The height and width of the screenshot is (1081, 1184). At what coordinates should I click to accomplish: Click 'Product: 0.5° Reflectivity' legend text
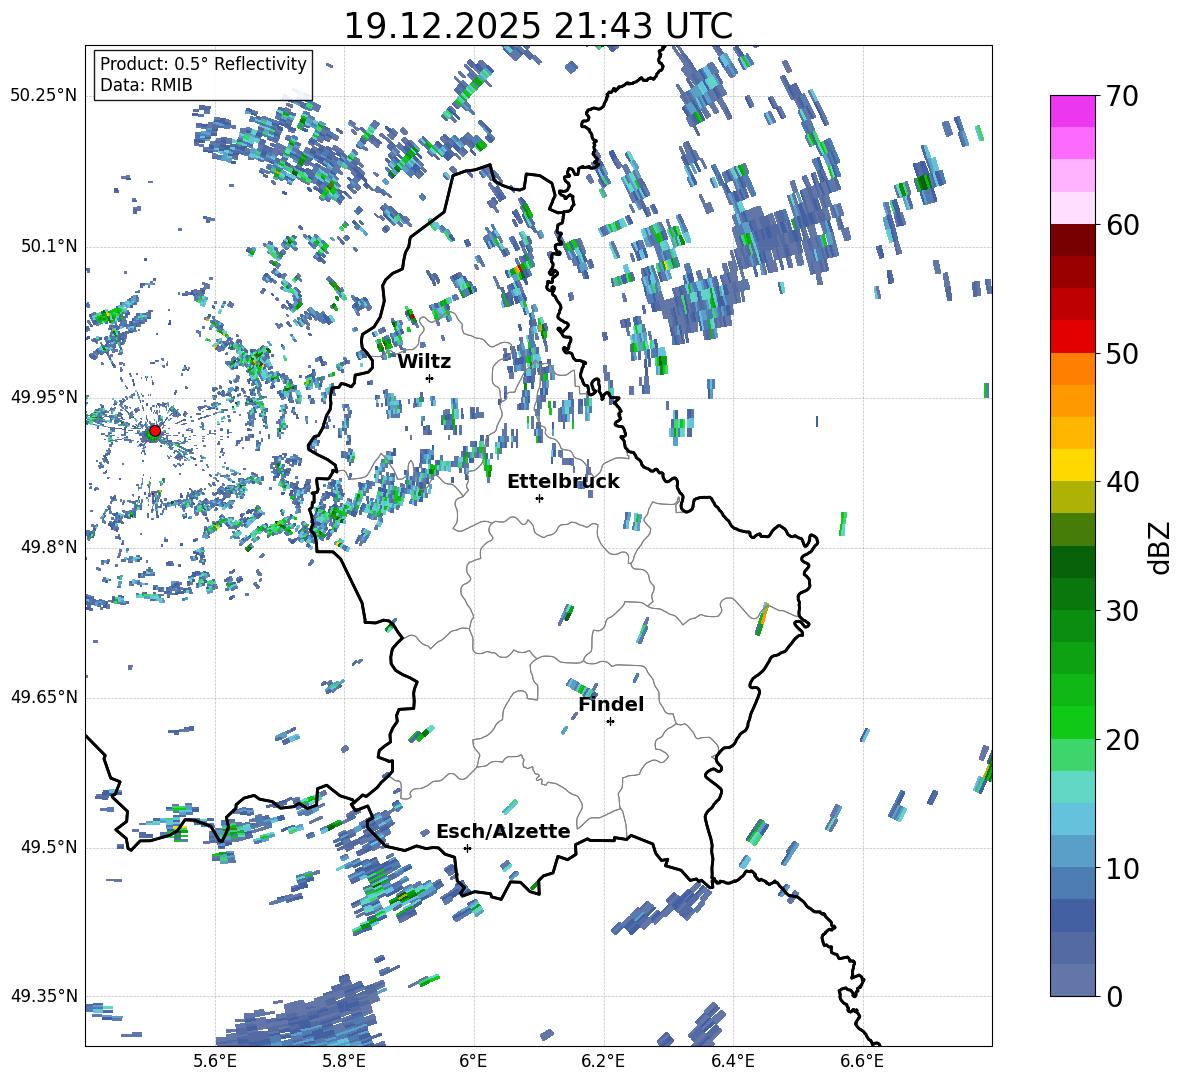click(203, 63)
